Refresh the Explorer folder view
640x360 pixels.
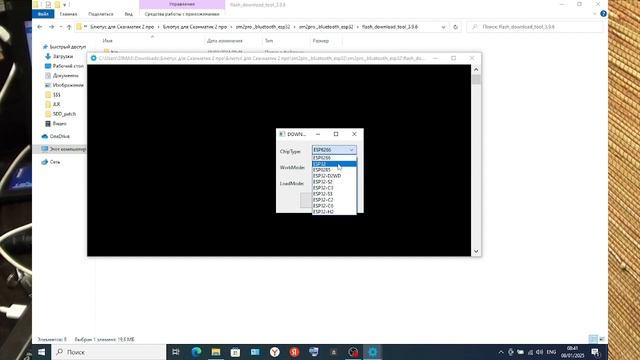[456, 27]
